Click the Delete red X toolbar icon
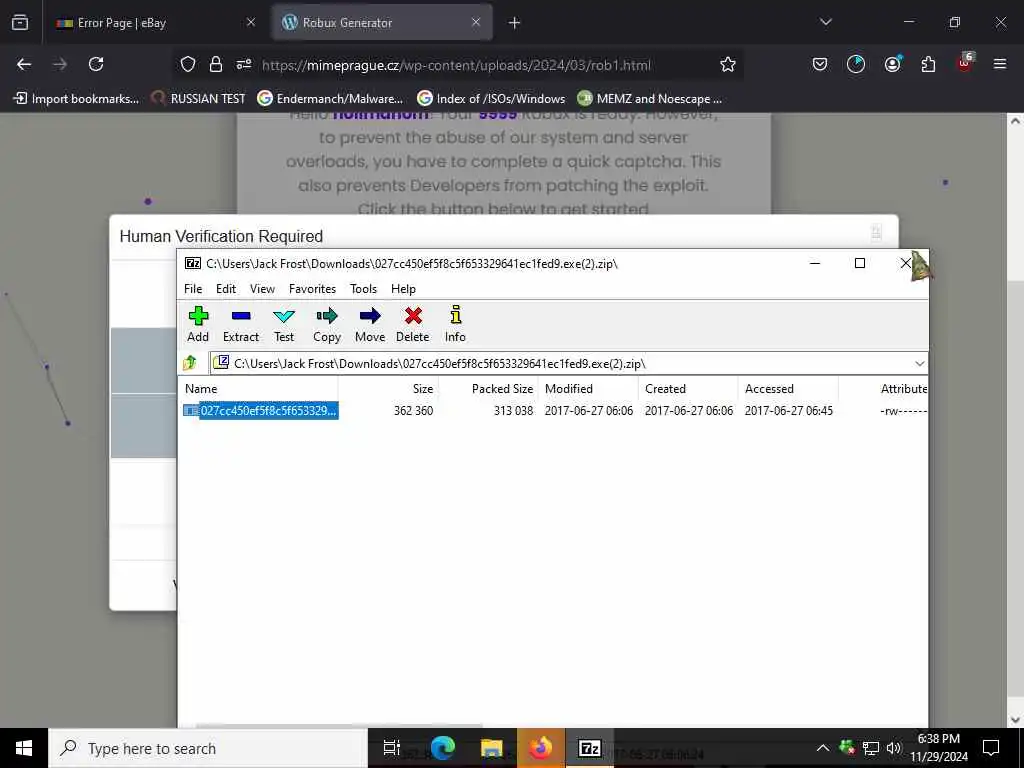This screenshot has height=768, width=1024. pyautogui.click(x=413, y=324)
